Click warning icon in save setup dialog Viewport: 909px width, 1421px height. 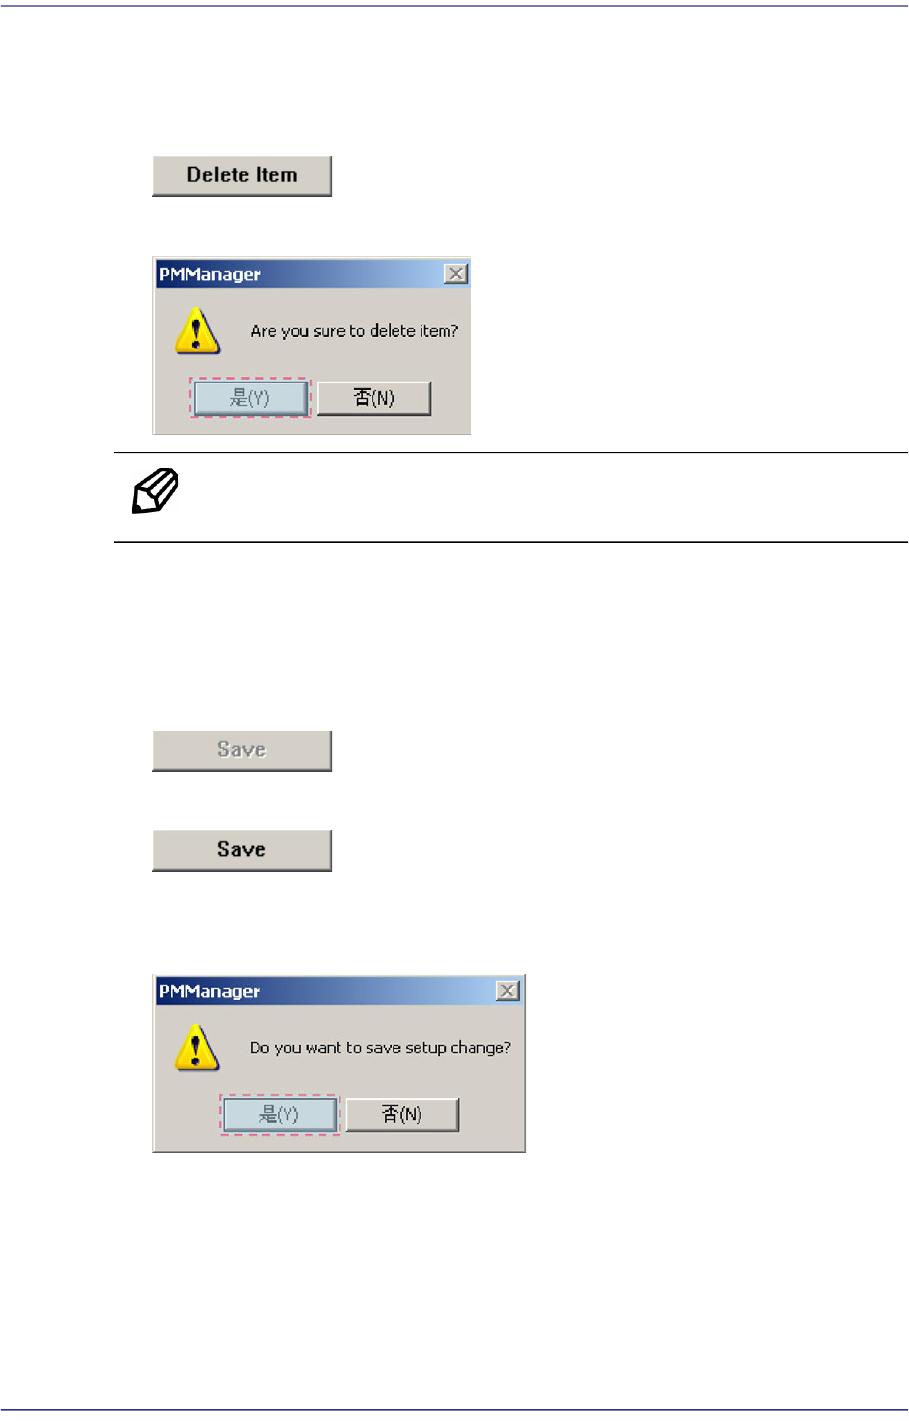[197, 1048]
